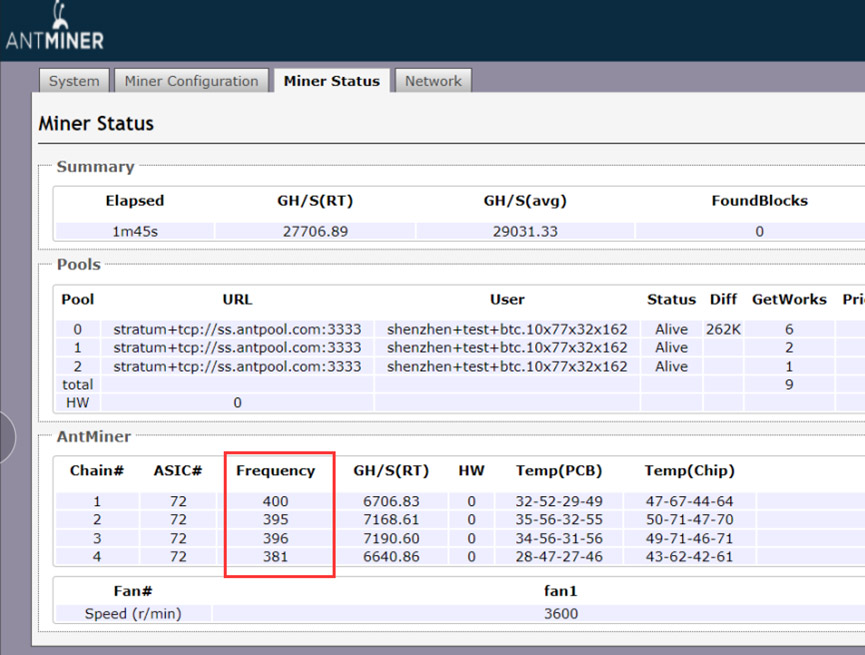Image resolution: width=865 pixels, height=655 pixels.
Task: Select the Miner Status tab
Action: point(332,81)
